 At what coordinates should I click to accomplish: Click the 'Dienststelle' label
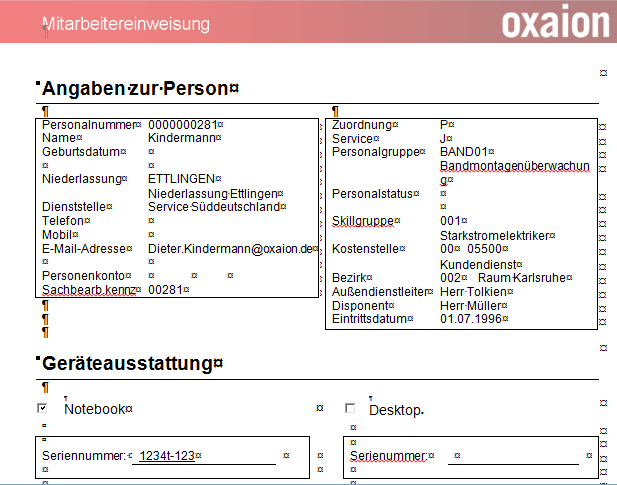coord(74,207)
